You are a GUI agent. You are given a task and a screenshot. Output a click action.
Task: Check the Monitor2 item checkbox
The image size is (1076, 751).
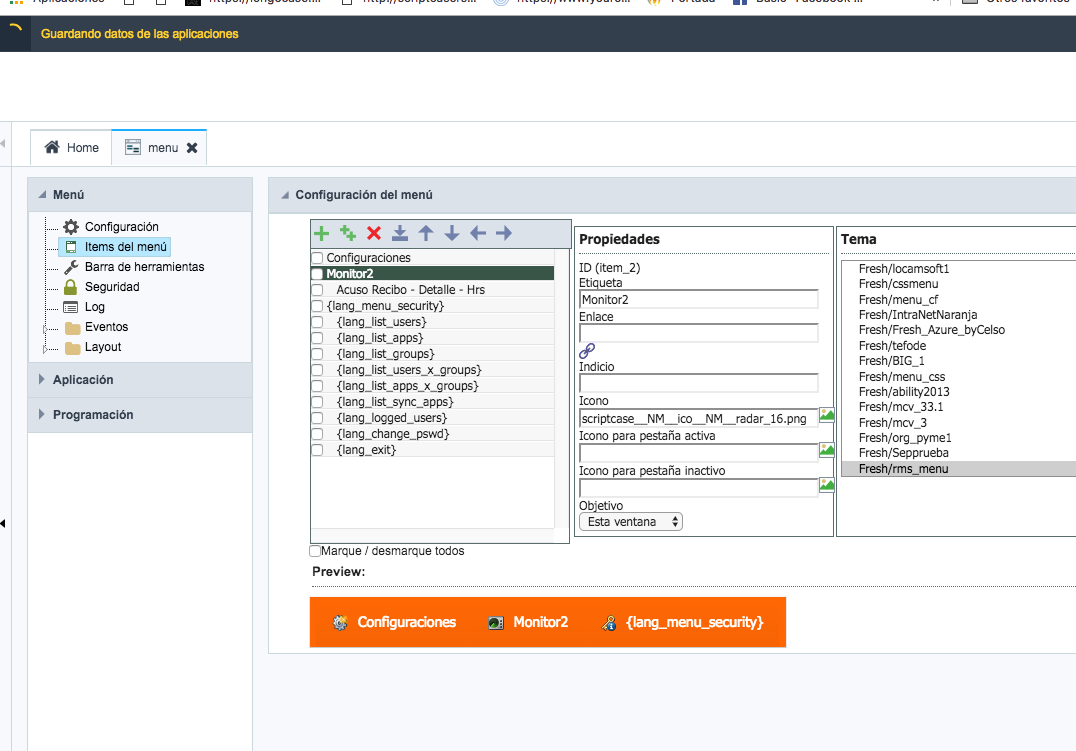click(x=317, y=274)
